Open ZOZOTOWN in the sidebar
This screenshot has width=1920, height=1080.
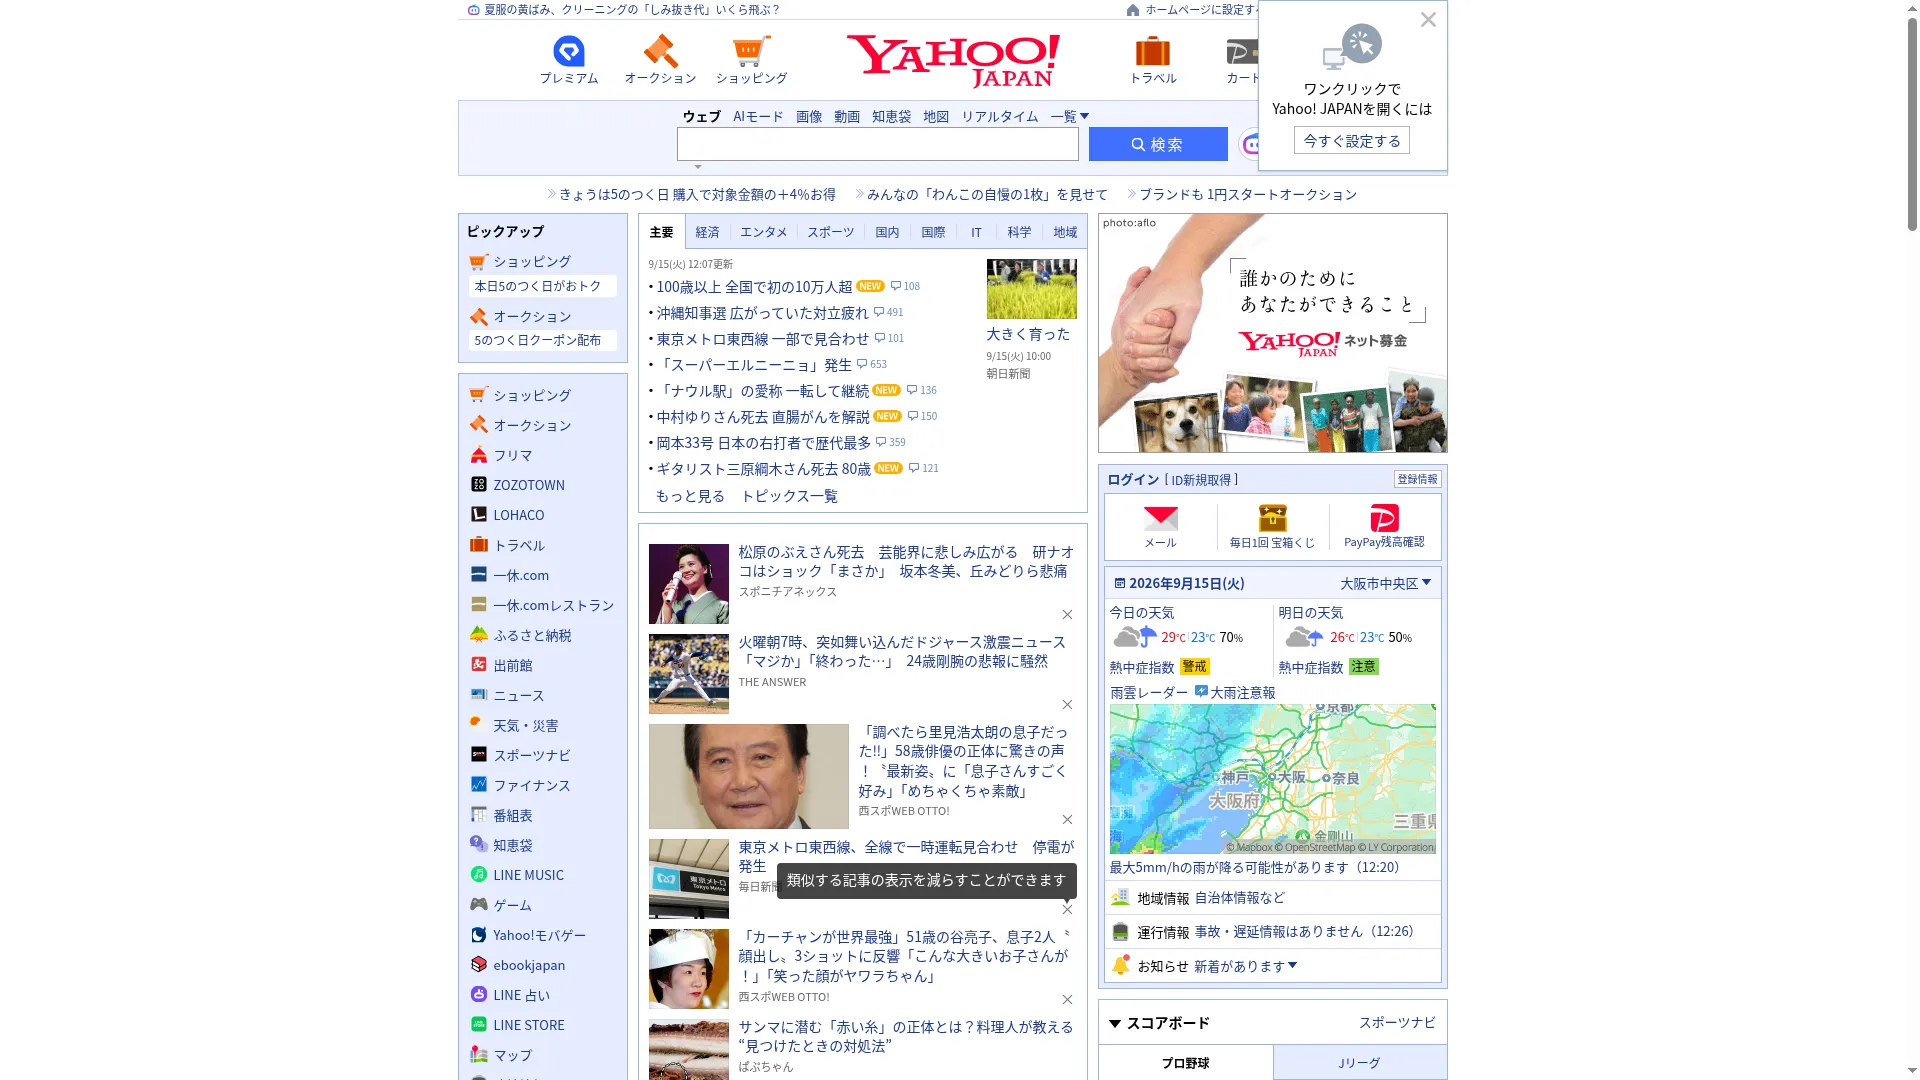[x=529, y=485]
